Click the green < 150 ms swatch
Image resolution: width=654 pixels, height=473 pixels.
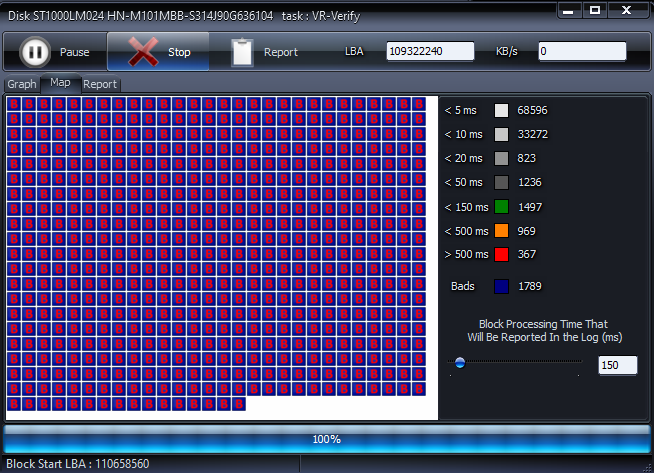coord(501,207)
